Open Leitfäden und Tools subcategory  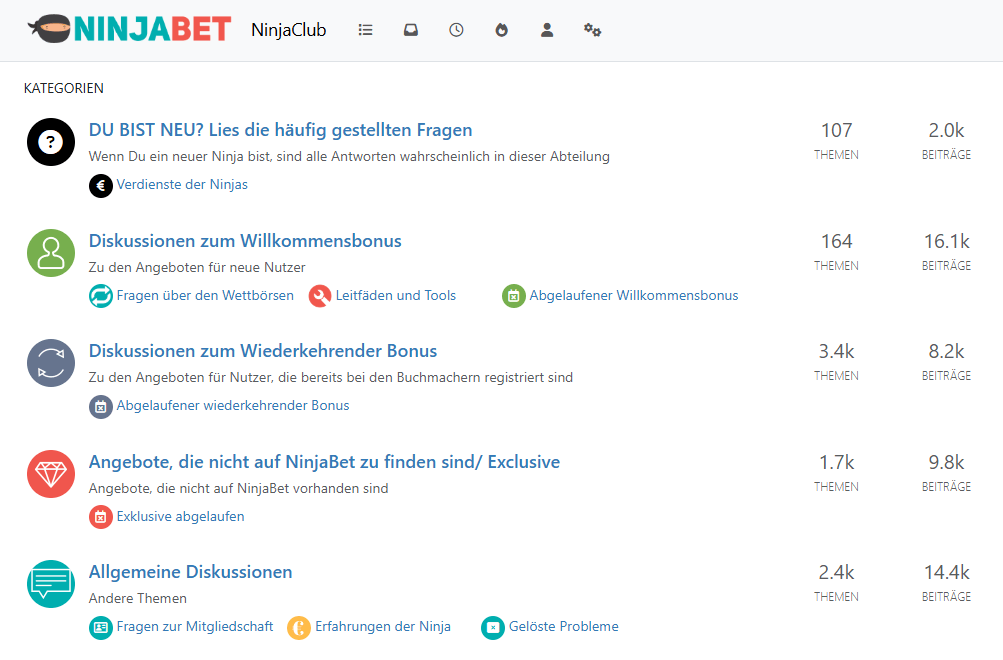(395, 295)
